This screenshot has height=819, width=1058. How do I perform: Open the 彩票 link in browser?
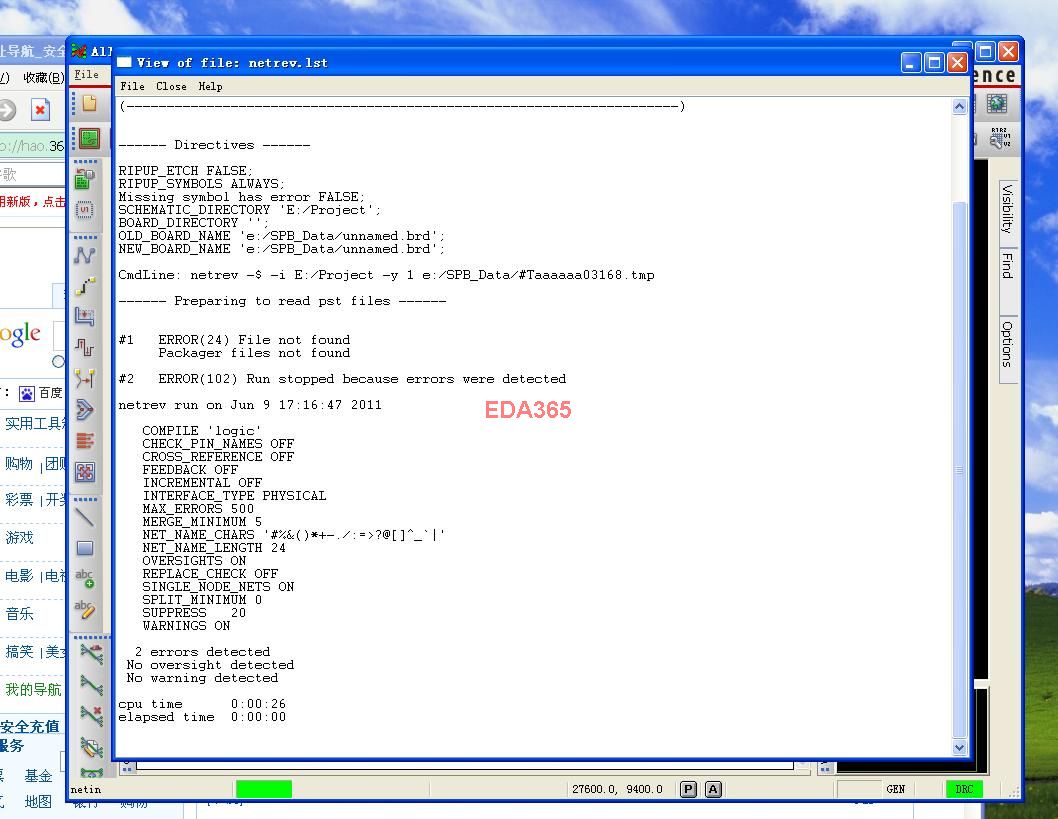click(x=19, y=500)
